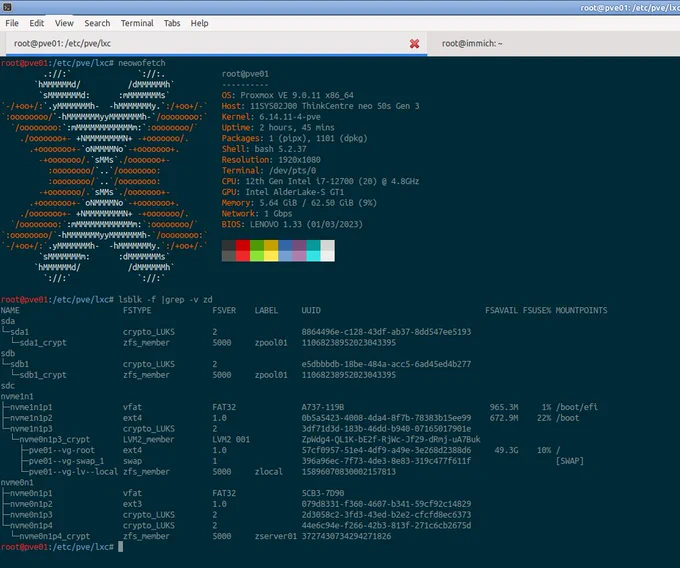Click the MOUNTPOINTS column header

[x=581, y=310]
